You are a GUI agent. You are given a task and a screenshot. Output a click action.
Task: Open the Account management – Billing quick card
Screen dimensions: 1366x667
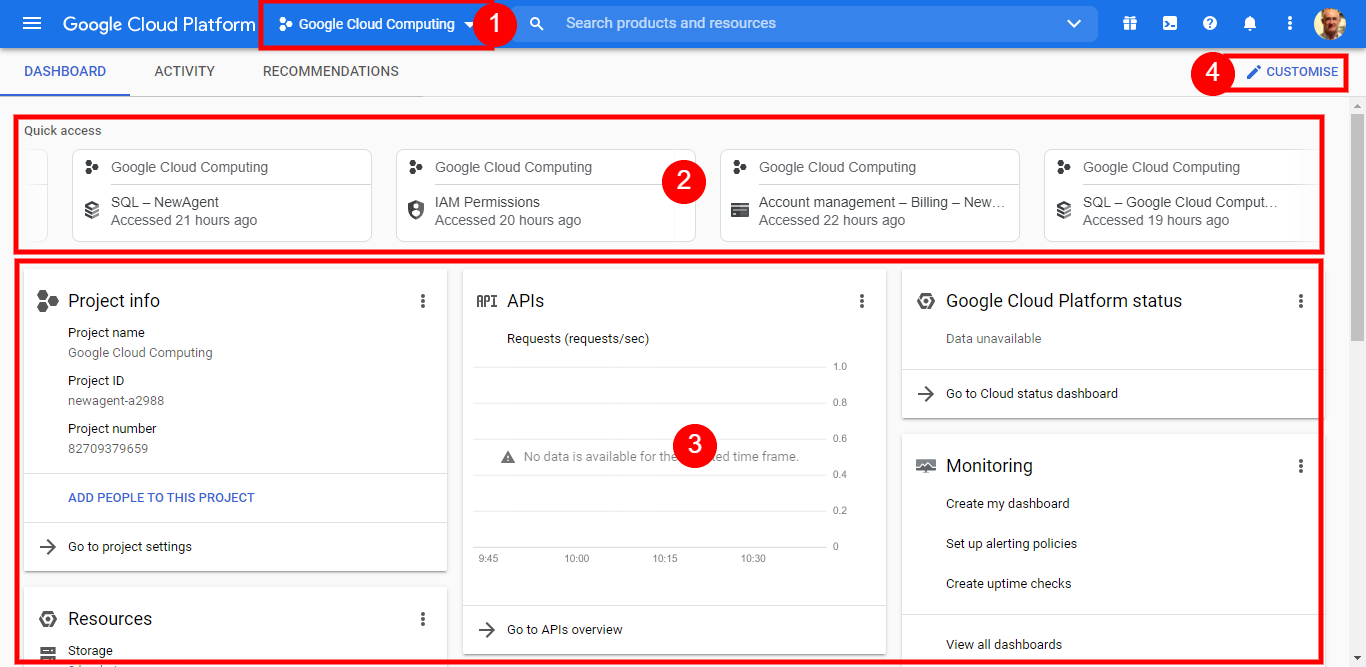pos(870,196)
